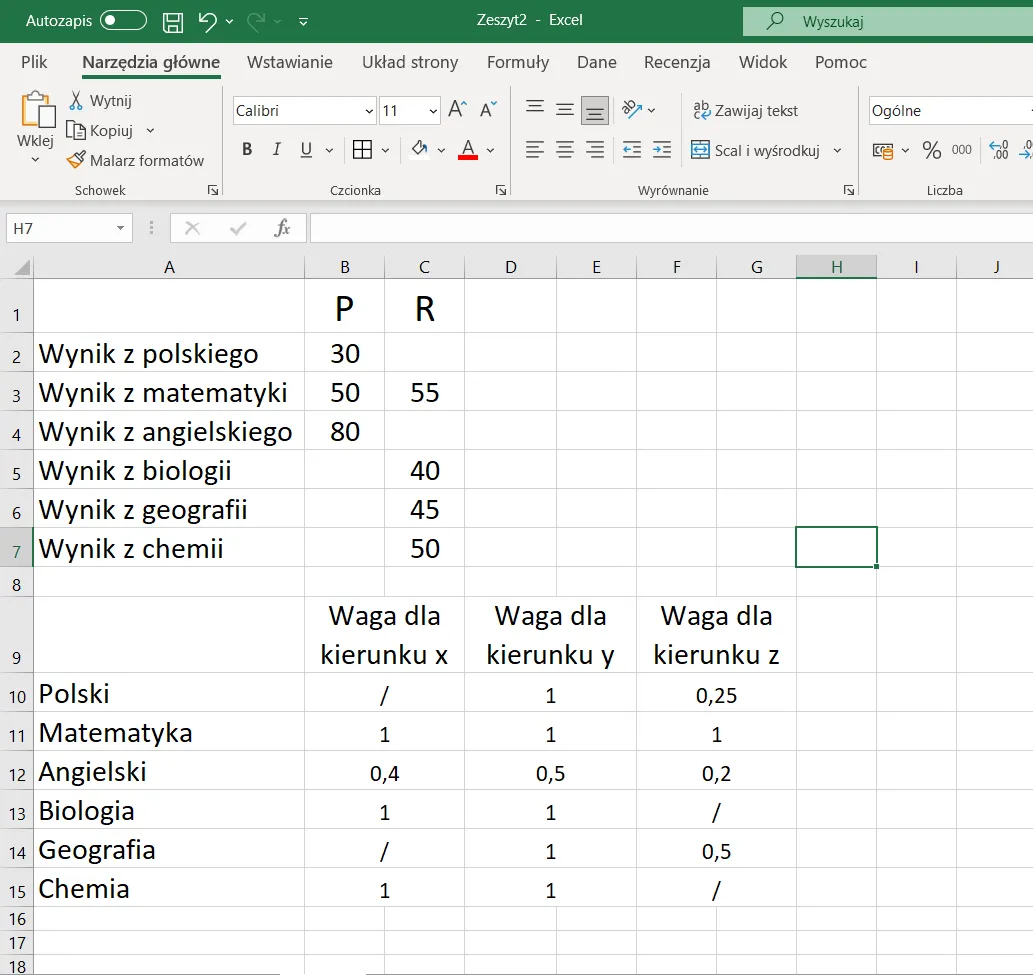Click the Increase font size icon
The width and height of the screenshot is (1033, 975).
click(x=457, y=110)
